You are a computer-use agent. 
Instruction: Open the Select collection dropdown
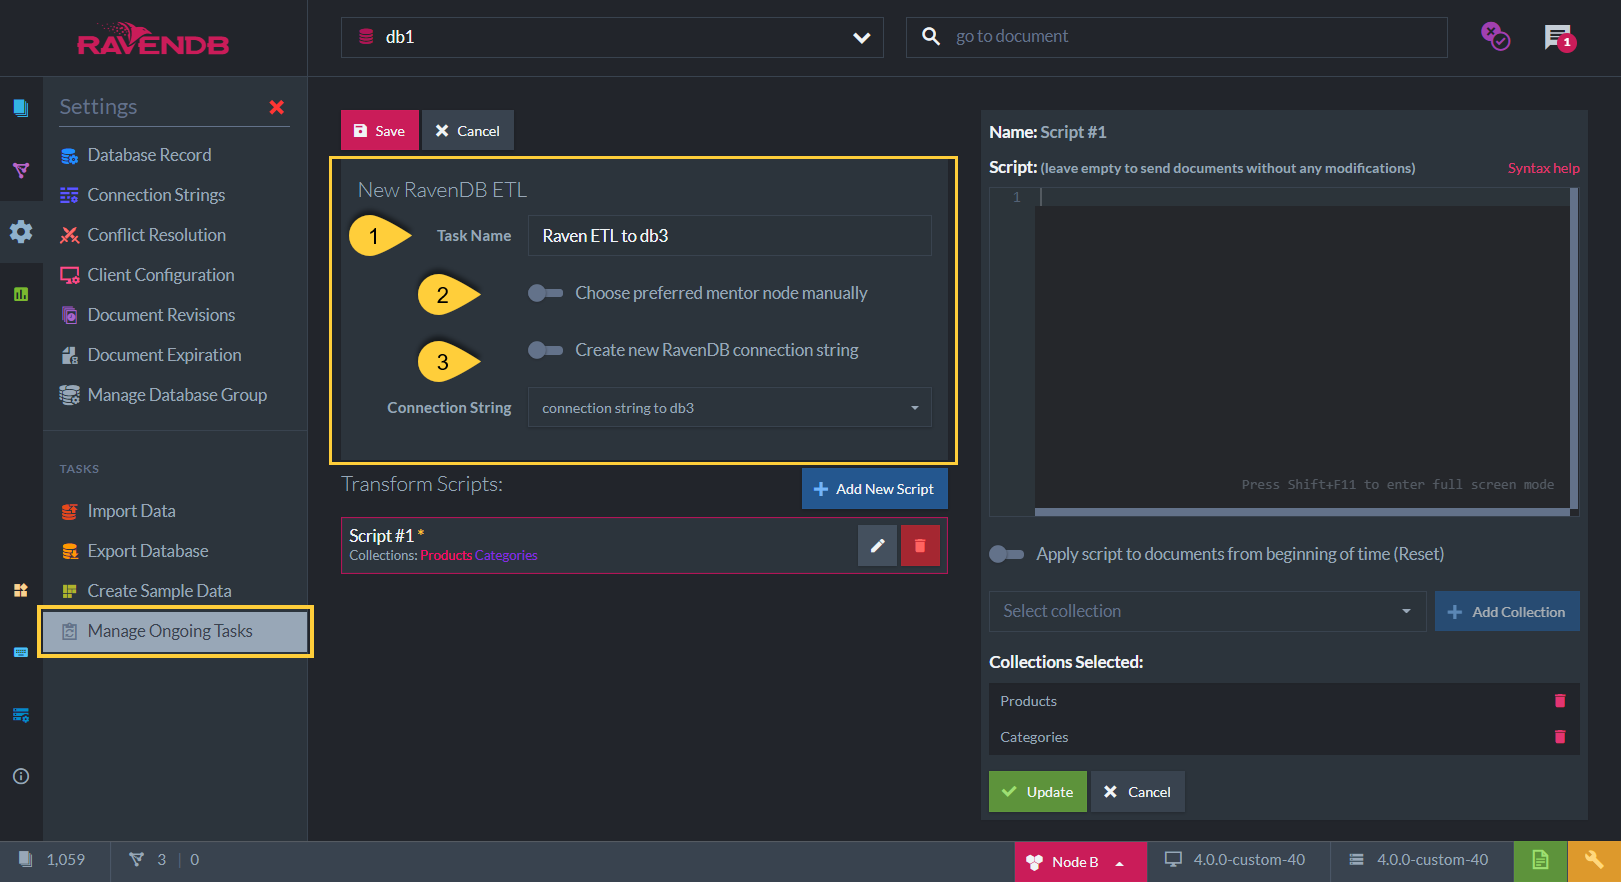1208,611
